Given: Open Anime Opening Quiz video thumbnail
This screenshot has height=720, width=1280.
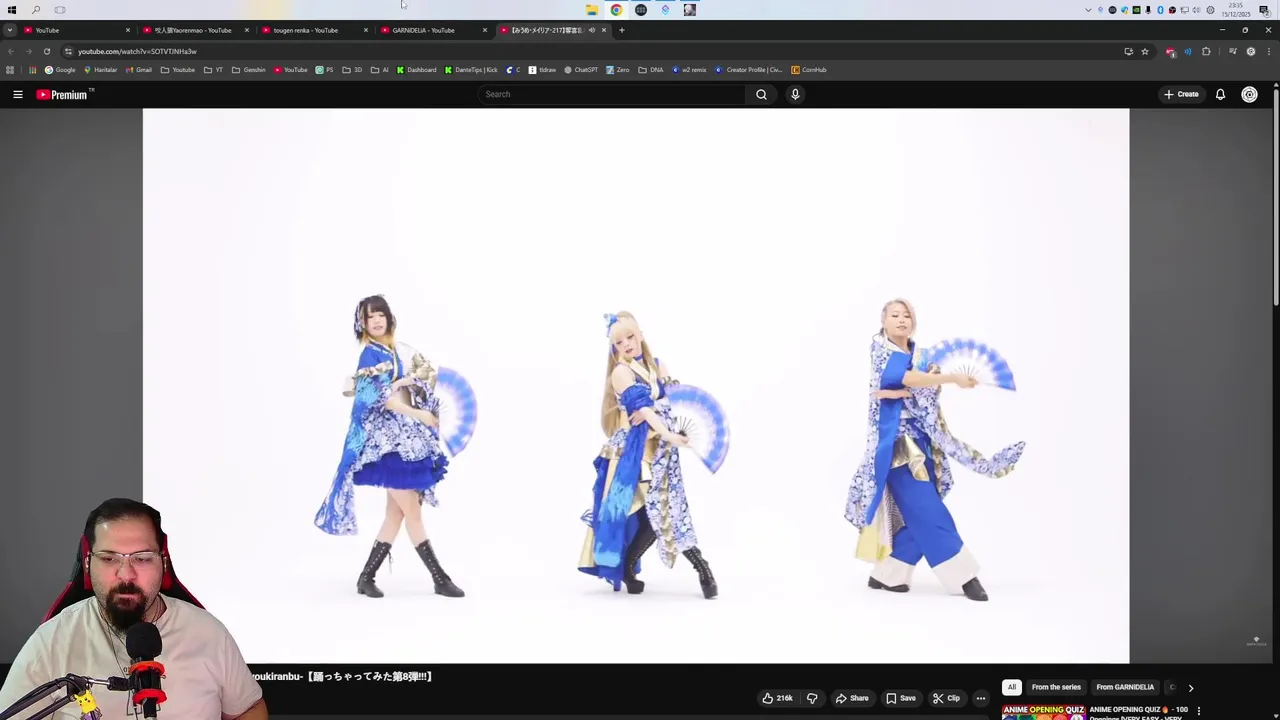Looking at the screenshot, I should [x=1044, y=712].
